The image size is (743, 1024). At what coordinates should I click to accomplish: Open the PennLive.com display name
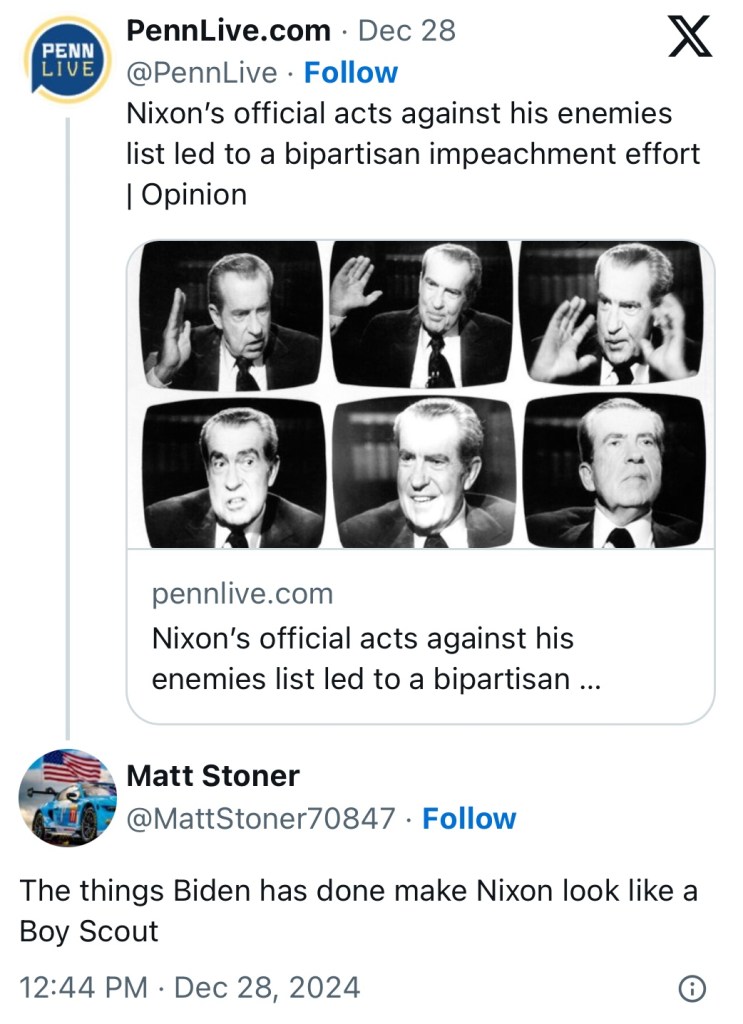(228, 31)
